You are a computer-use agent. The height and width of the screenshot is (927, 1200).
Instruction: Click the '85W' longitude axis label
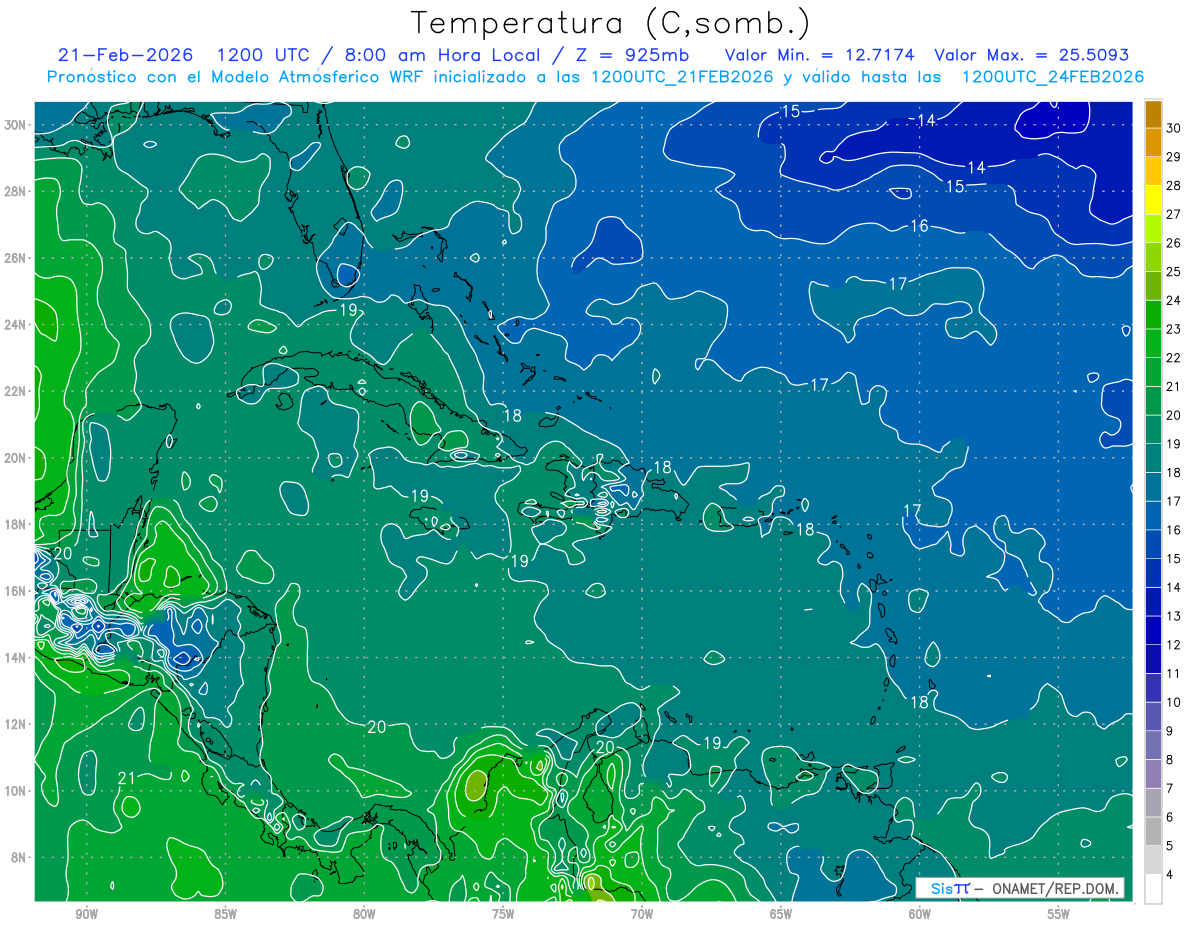pos(225,914)
